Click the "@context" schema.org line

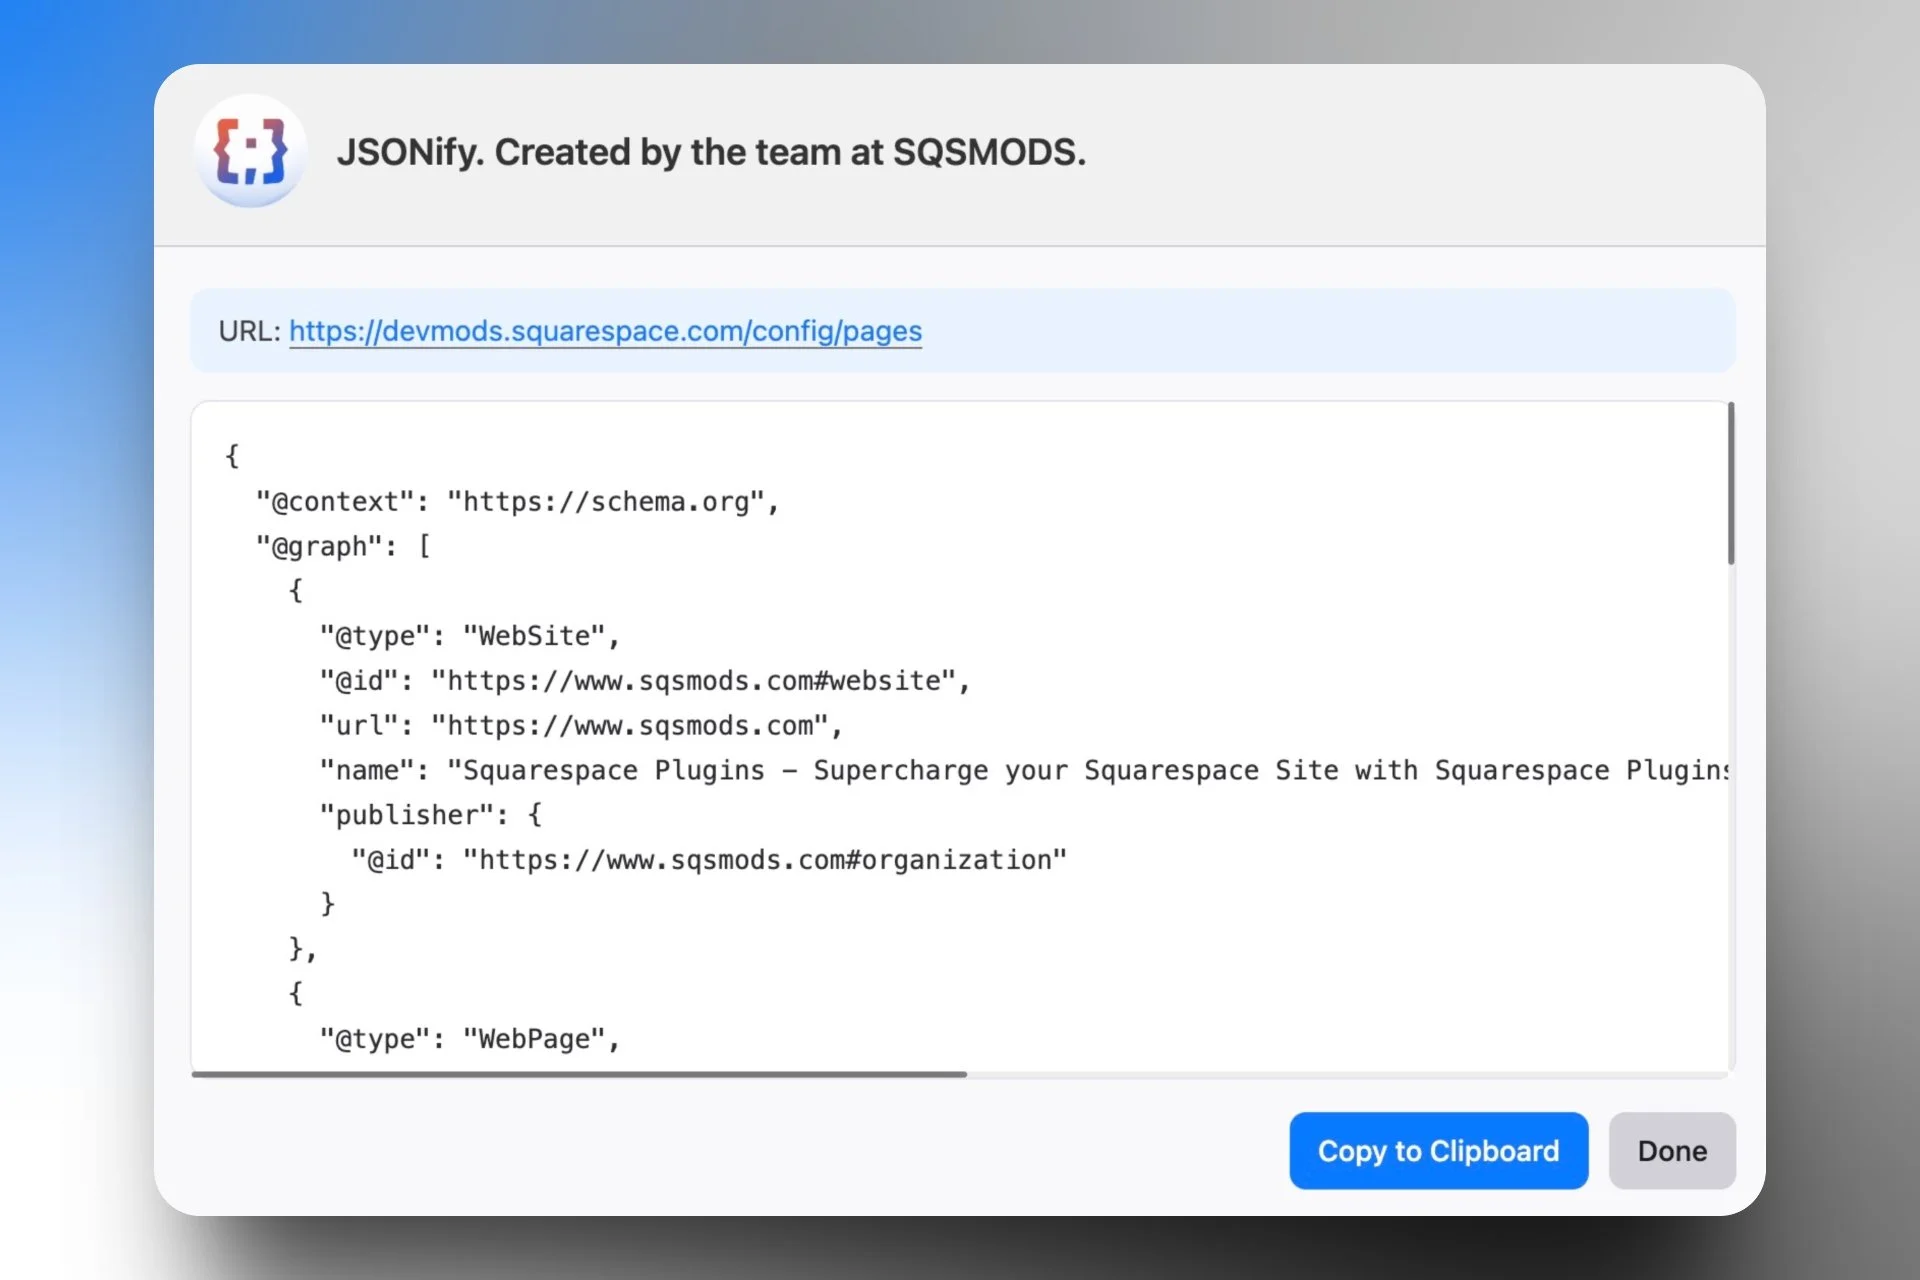[517, 501]
